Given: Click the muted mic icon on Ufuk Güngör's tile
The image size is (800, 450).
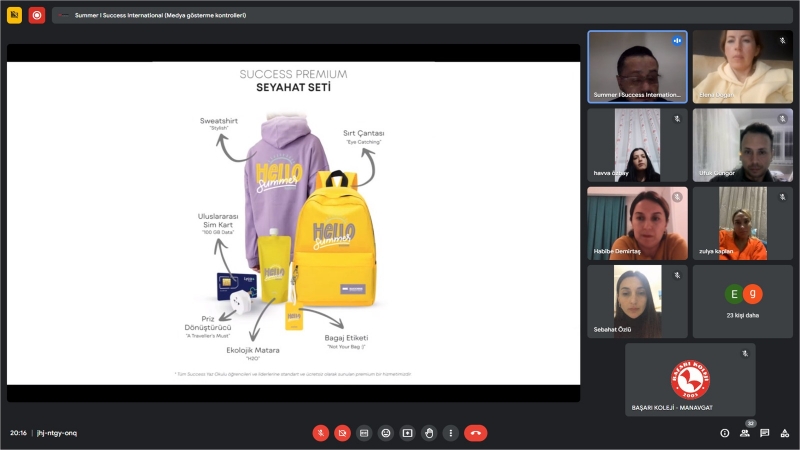Looking at the screenshot, I should click(782, 119).
